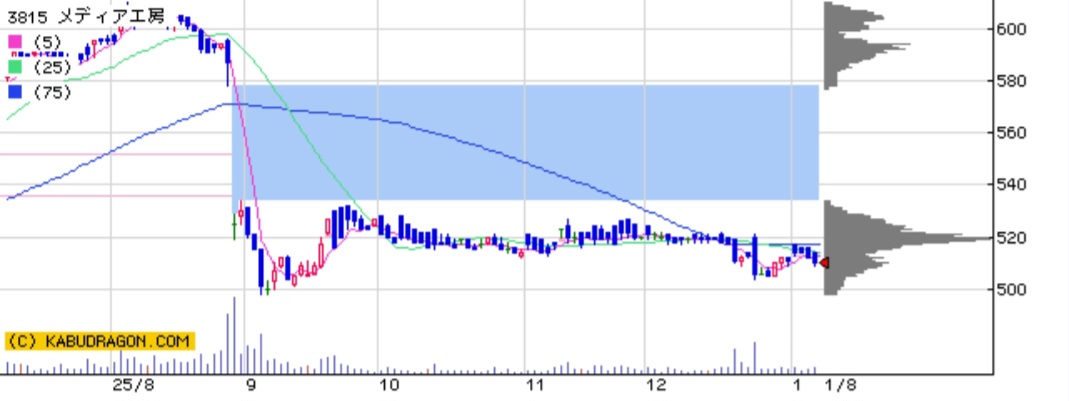This screenshot has width=1069, height=401.
Task: Click the month 12 time axis label
Action: (655, 385)
